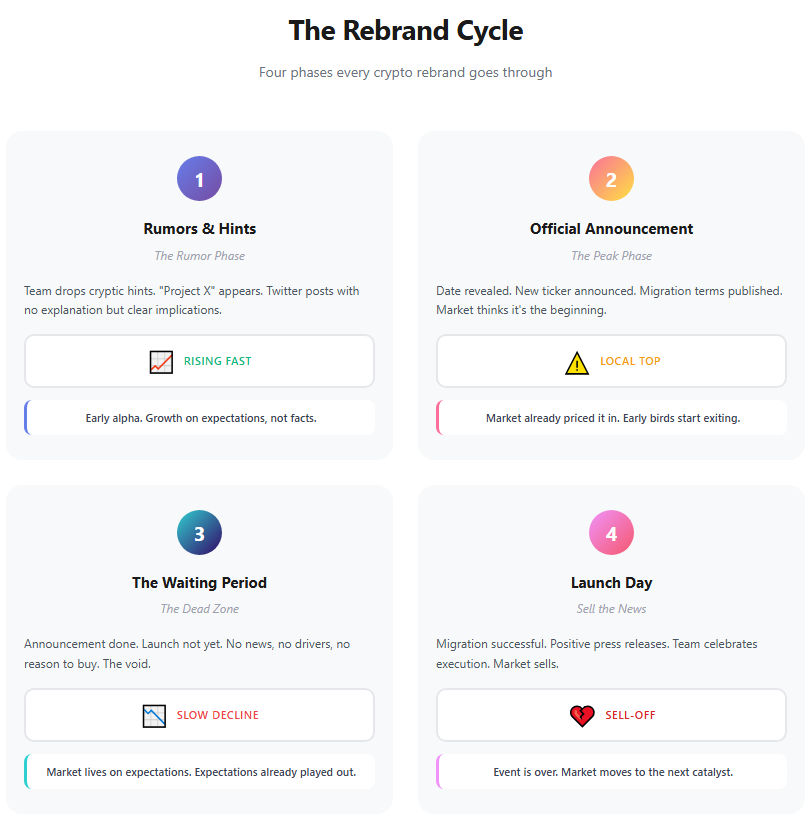Click the Official Announcement heading

click(611, 229)
